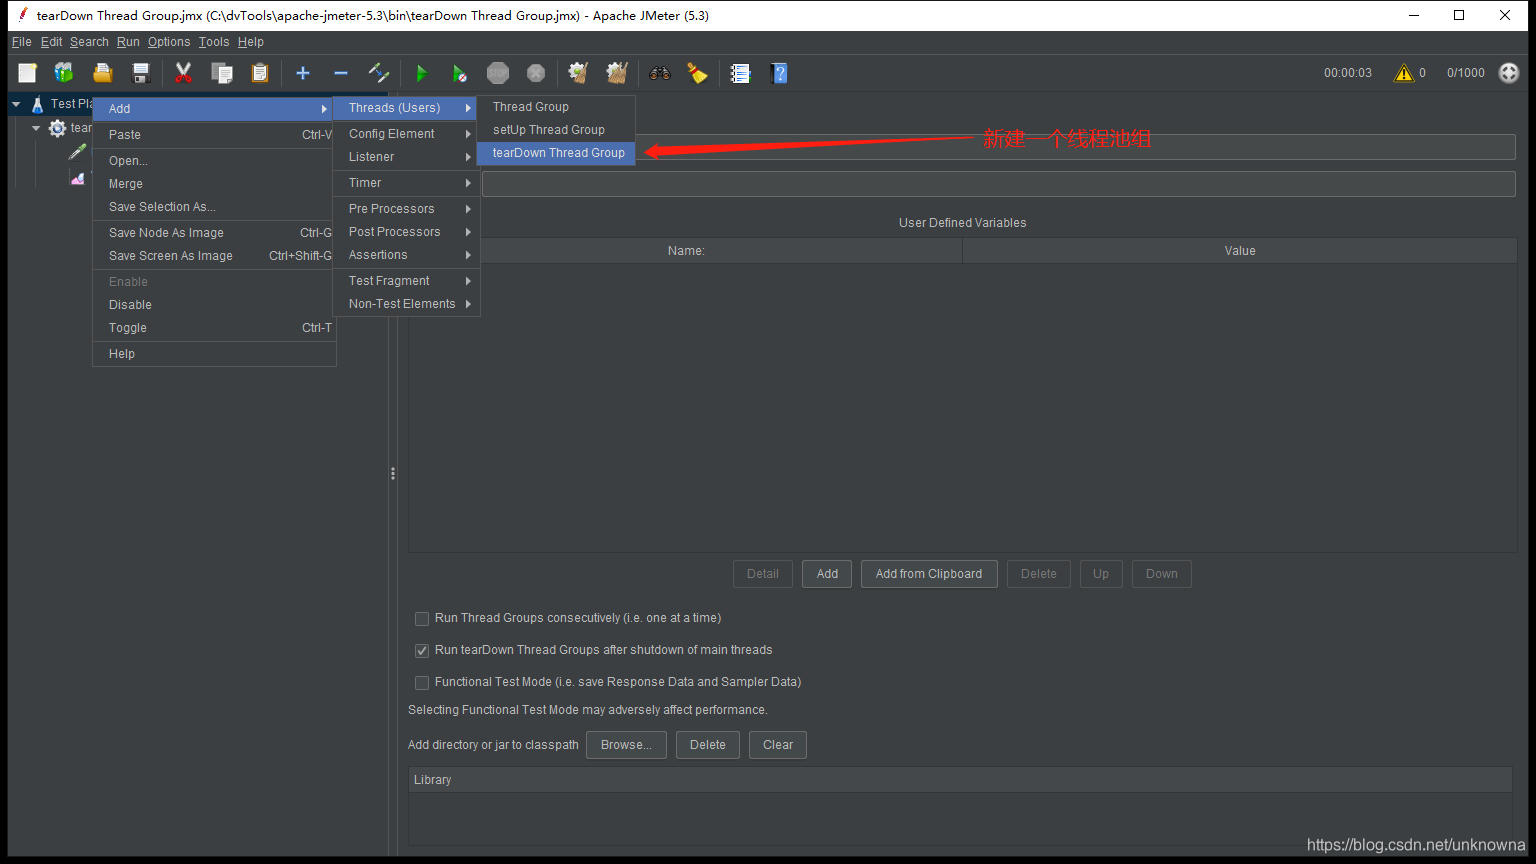This screenshot has width=1536, height=864.
Task: Click Browse... for classpath
Action: click(626, 745)
